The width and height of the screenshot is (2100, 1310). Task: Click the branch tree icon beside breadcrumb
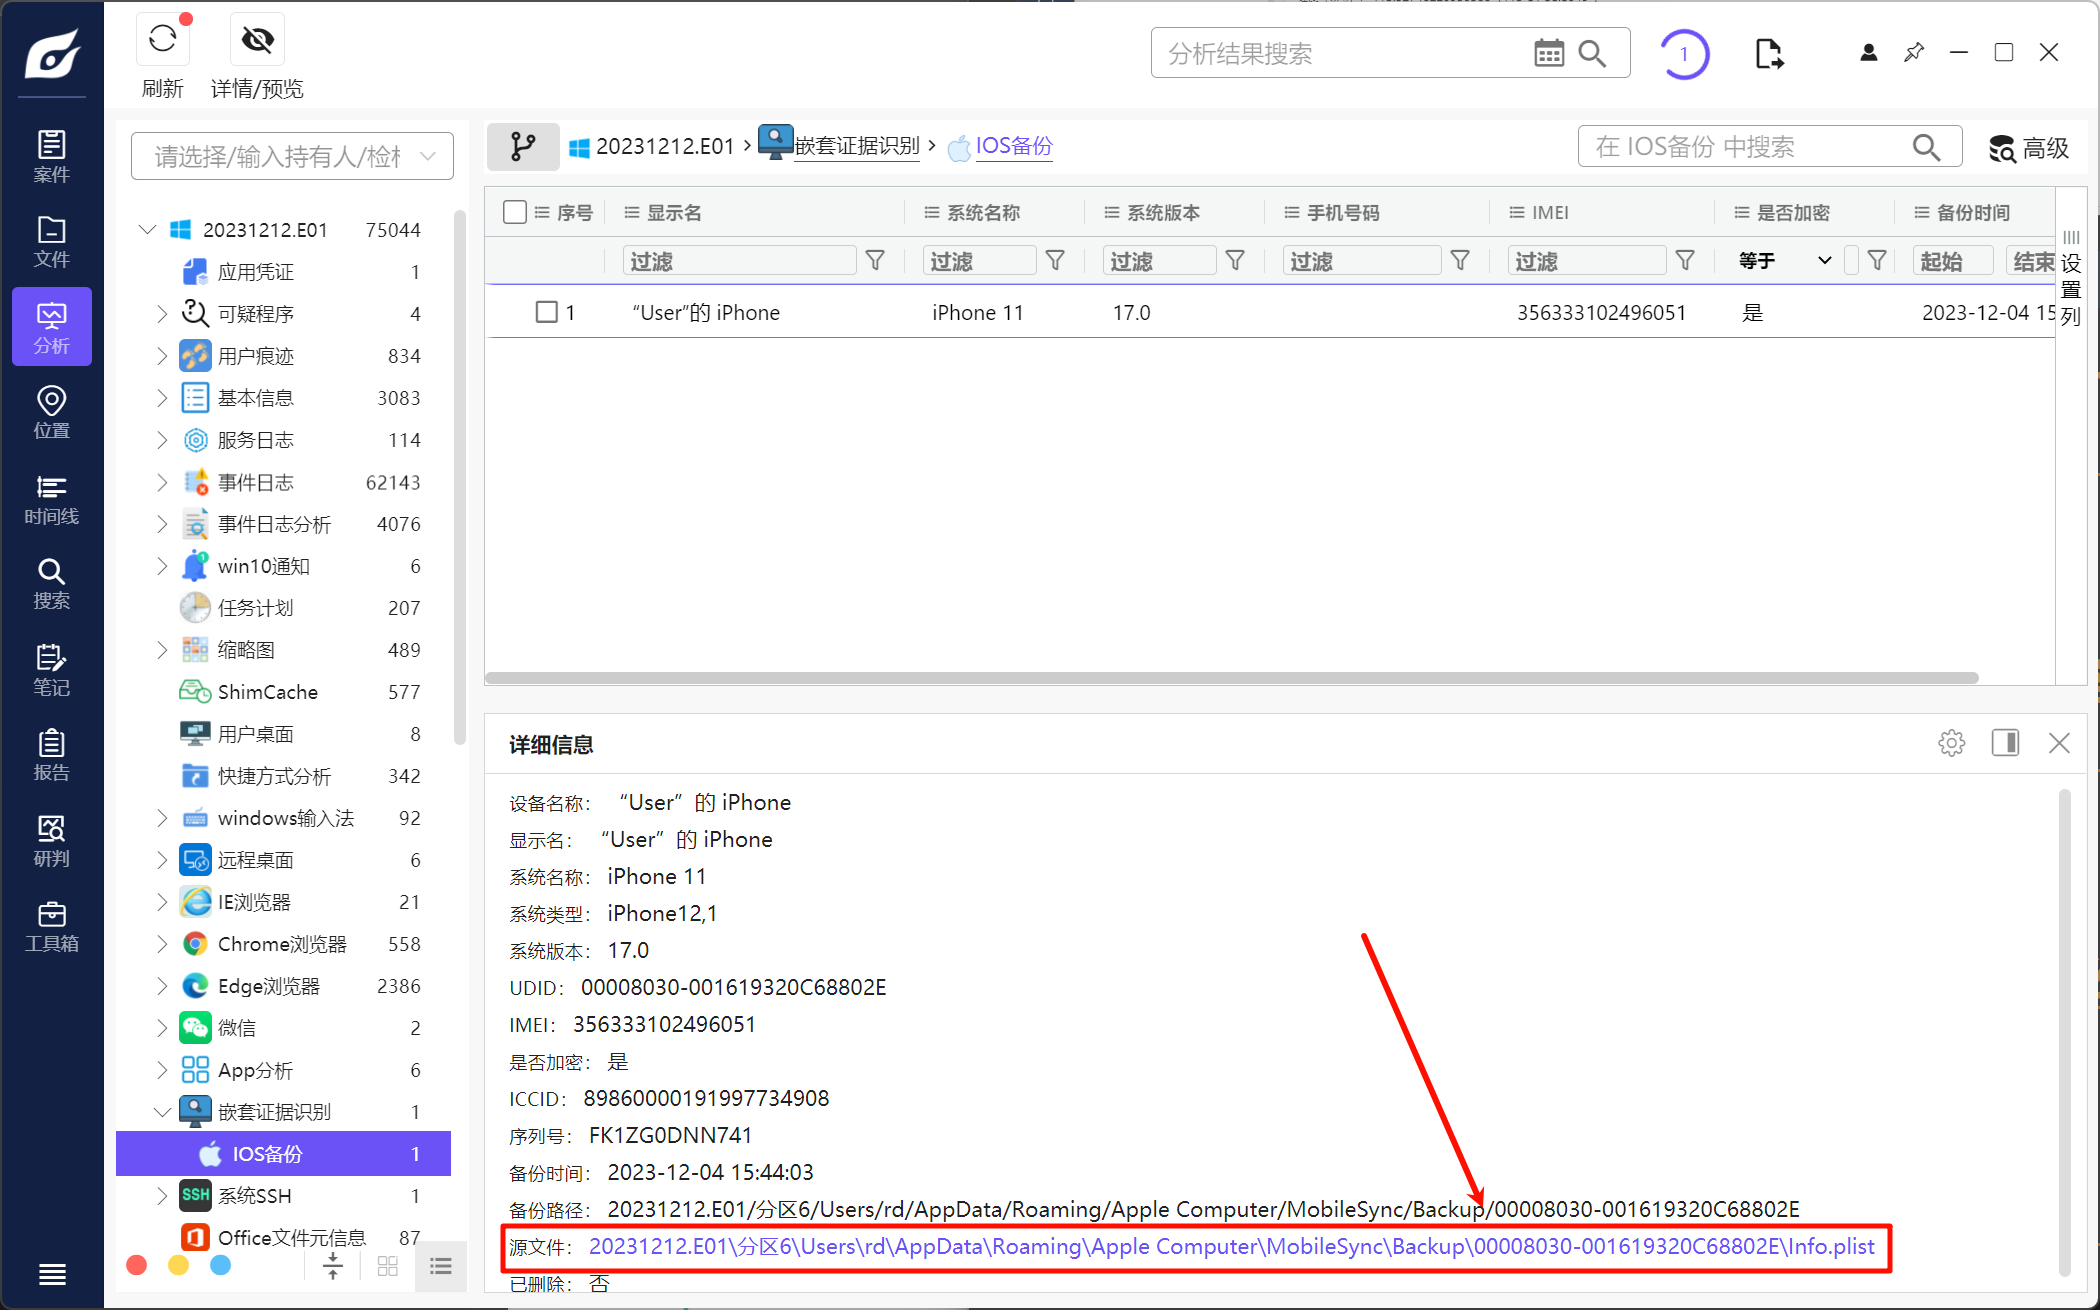(x=522, y=147)
